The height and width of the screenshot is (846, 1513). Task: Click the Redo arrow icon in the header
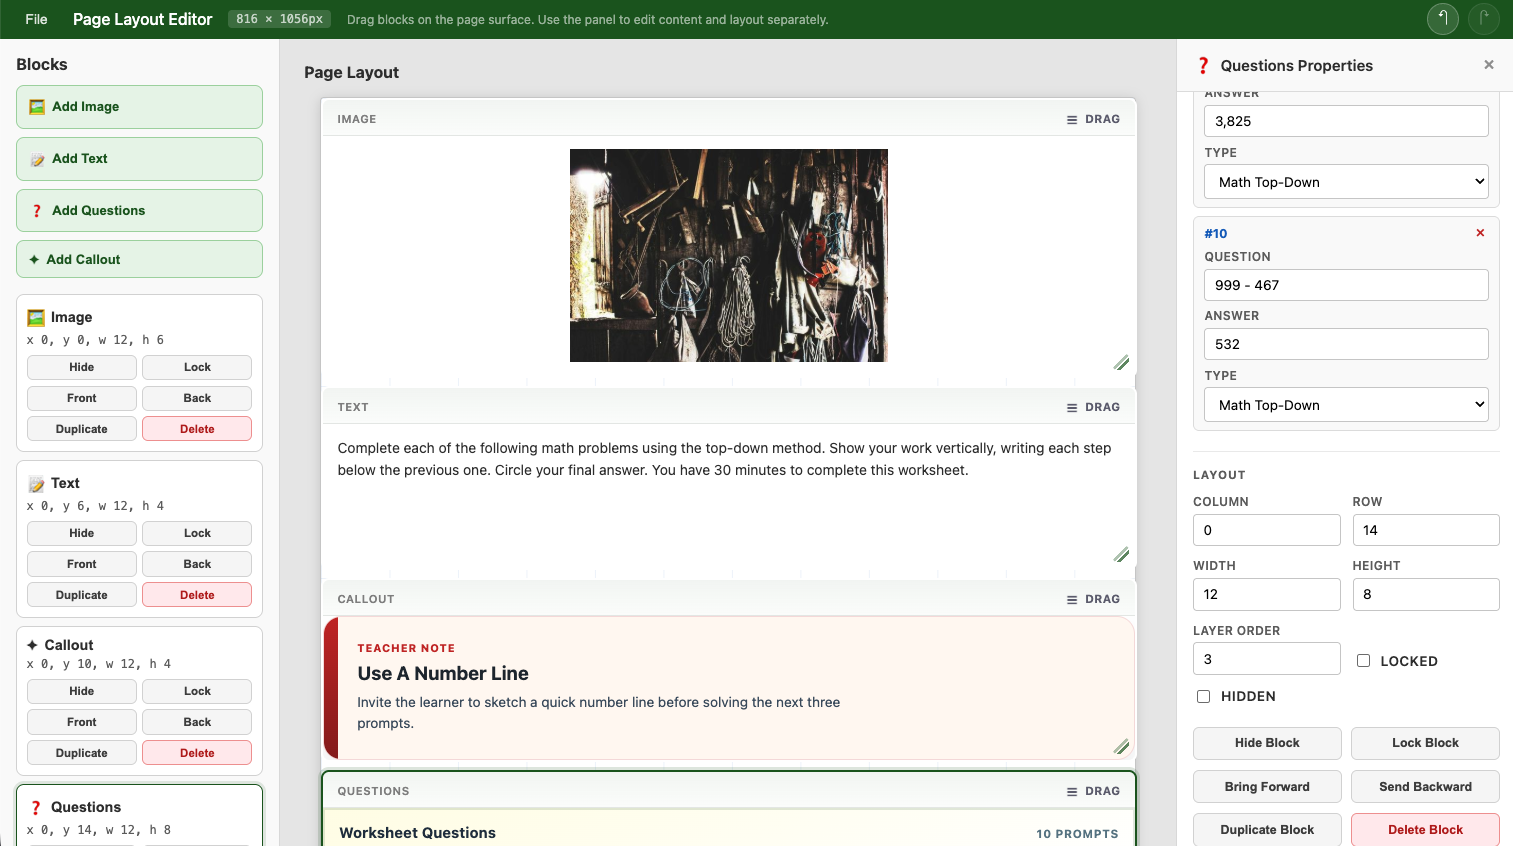point(1484,18)
